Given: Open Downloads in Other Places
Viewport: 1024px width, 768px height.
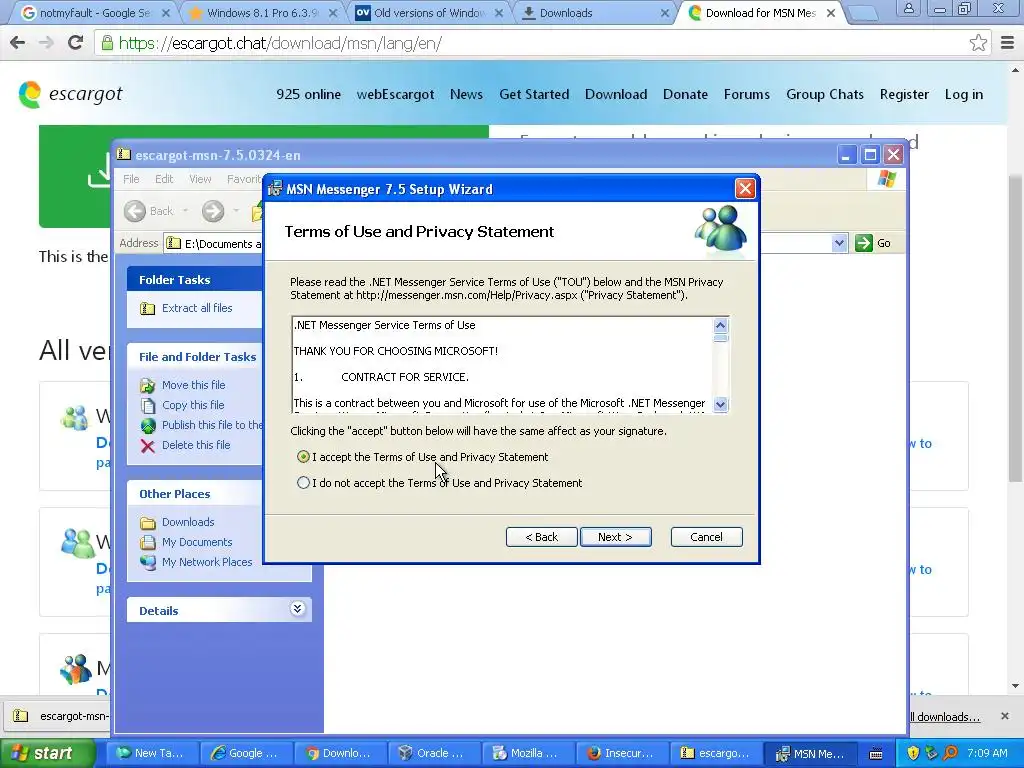Looking at the screenshot, I should 187,522.
